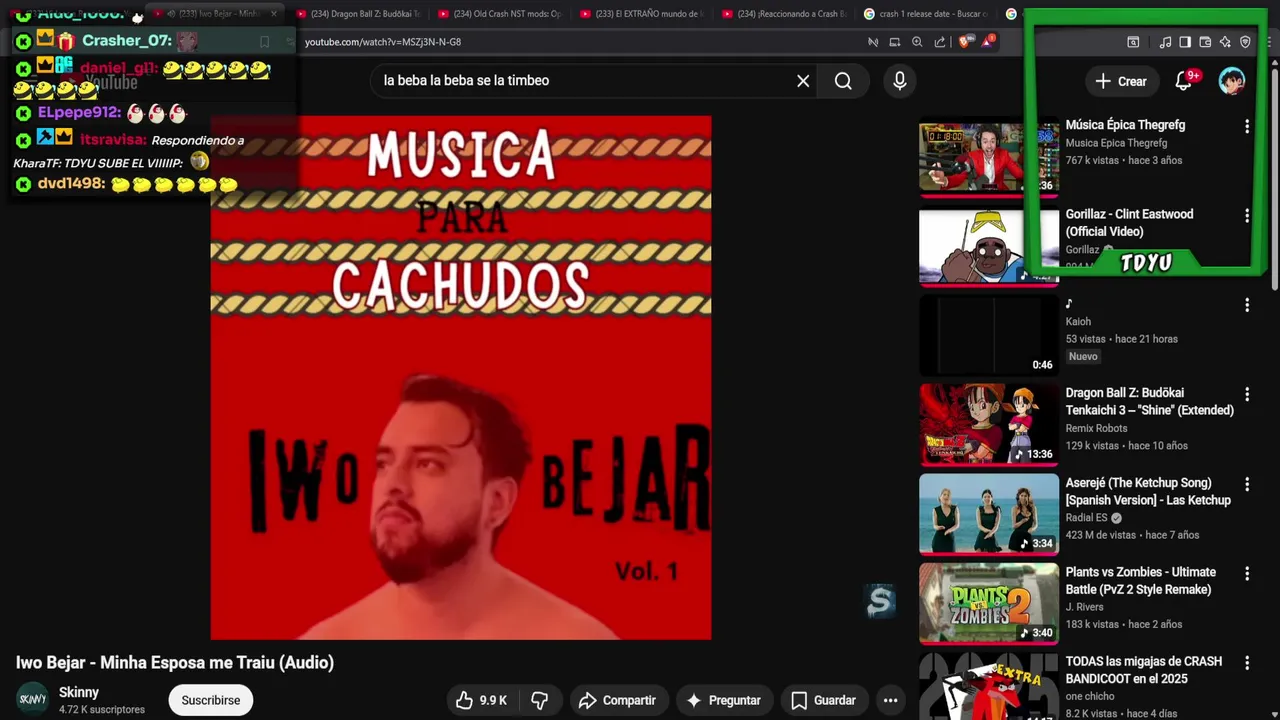Click the magnifier search button
The image size is (1280, 720).
pos(843,81)
